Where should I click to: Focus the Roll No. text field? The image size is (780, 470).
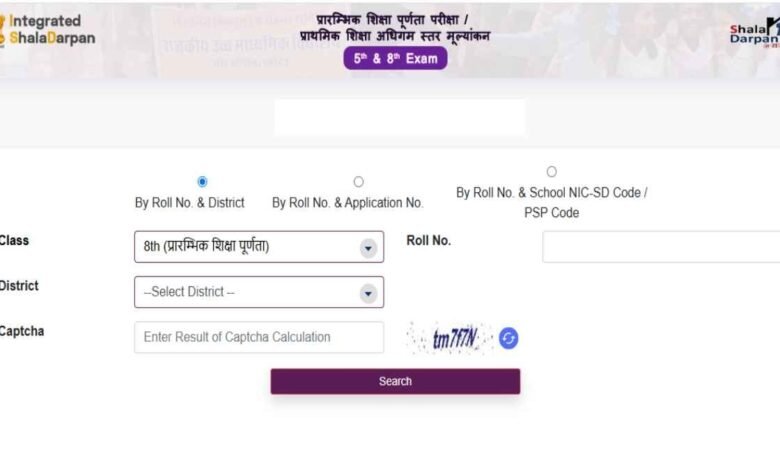[661, 247]
